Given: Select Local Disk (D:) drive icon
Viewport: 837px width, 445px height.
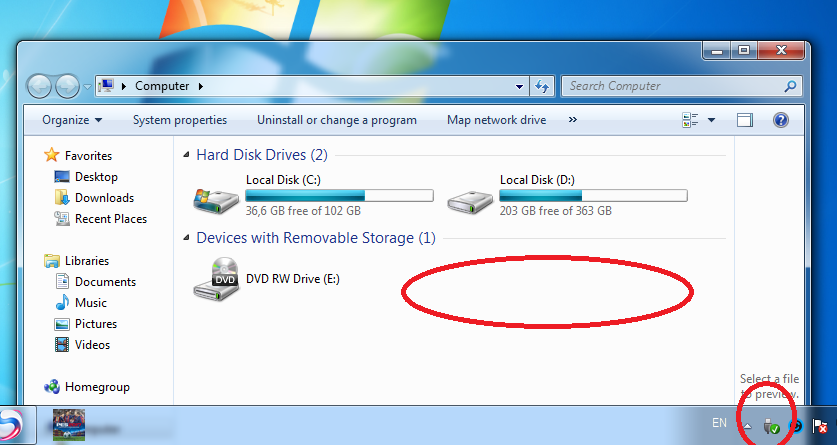Looking at the screenshot, I should [470, 202].
